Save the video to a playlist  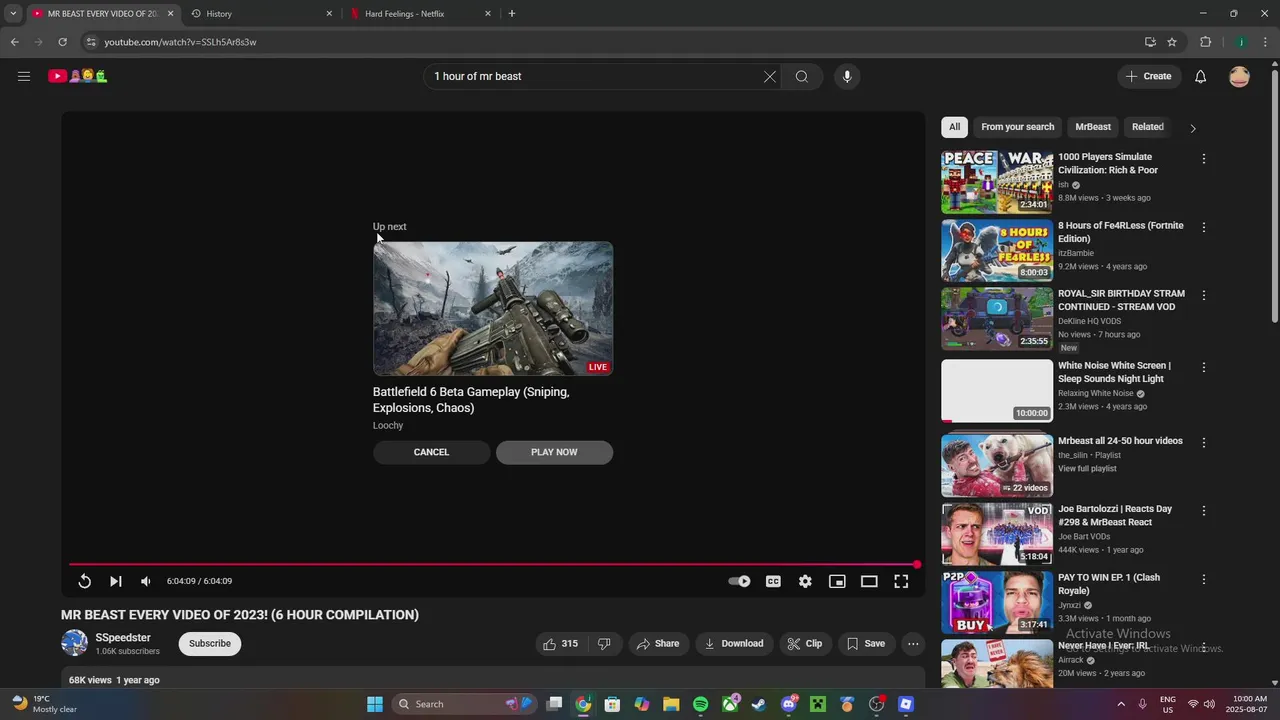[866, 644]
